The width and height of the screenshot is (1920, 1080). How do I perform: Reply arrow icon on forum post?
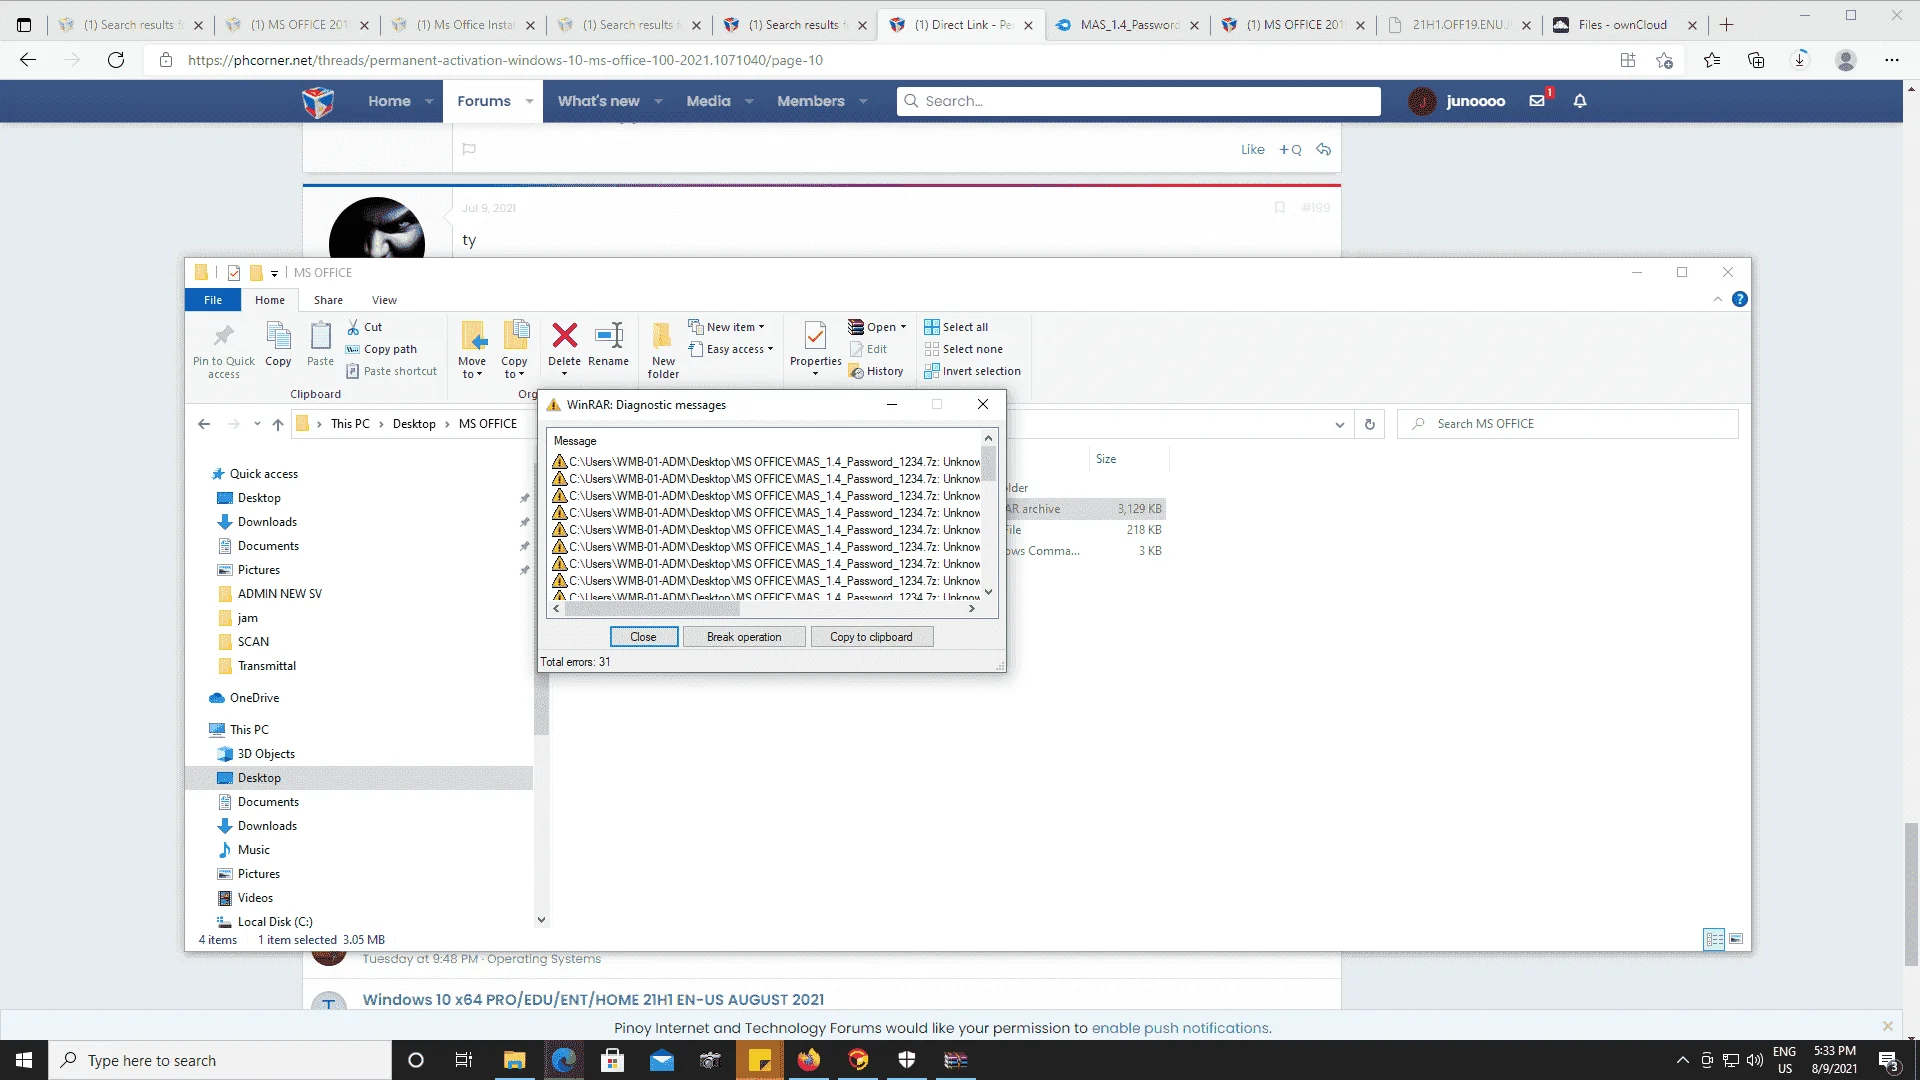tap(1323, 149)
